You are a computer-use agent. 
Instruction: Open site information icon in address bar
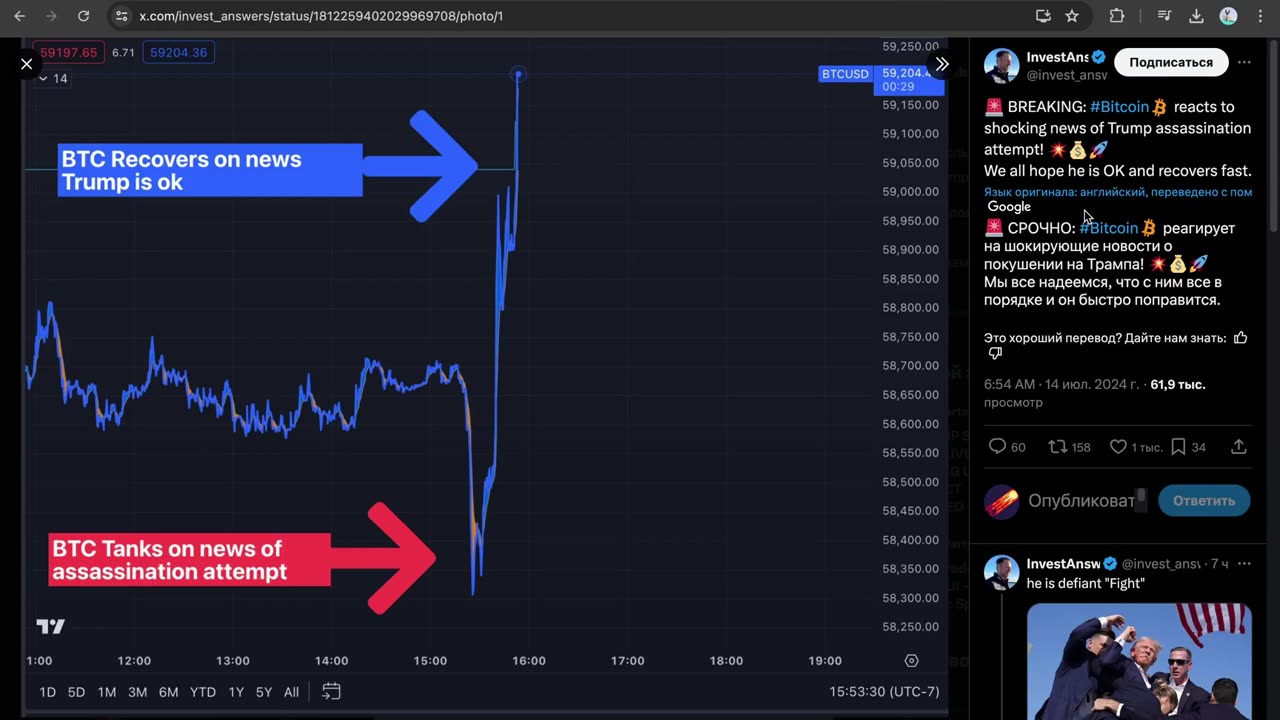tap(121, 16)
